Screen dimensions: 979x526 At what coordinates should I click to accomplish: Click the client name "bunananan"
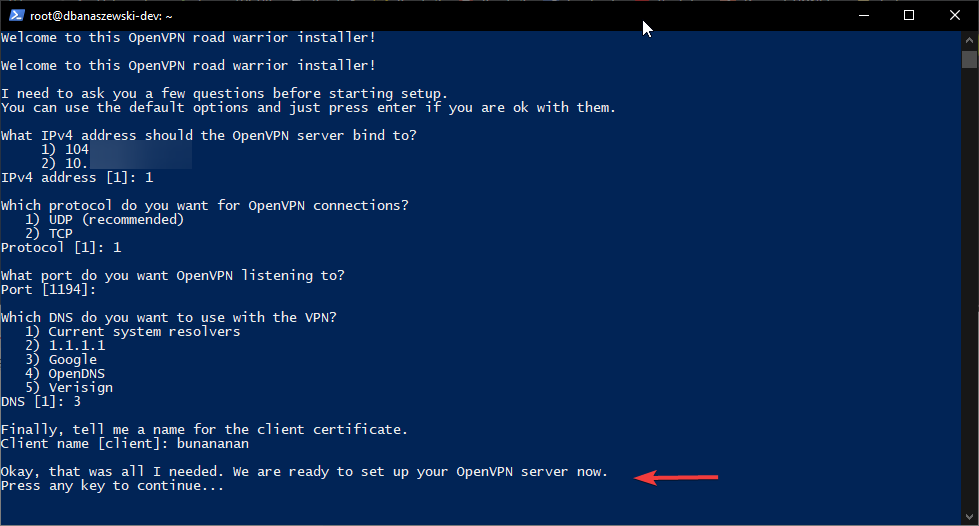tap(212, 443)
